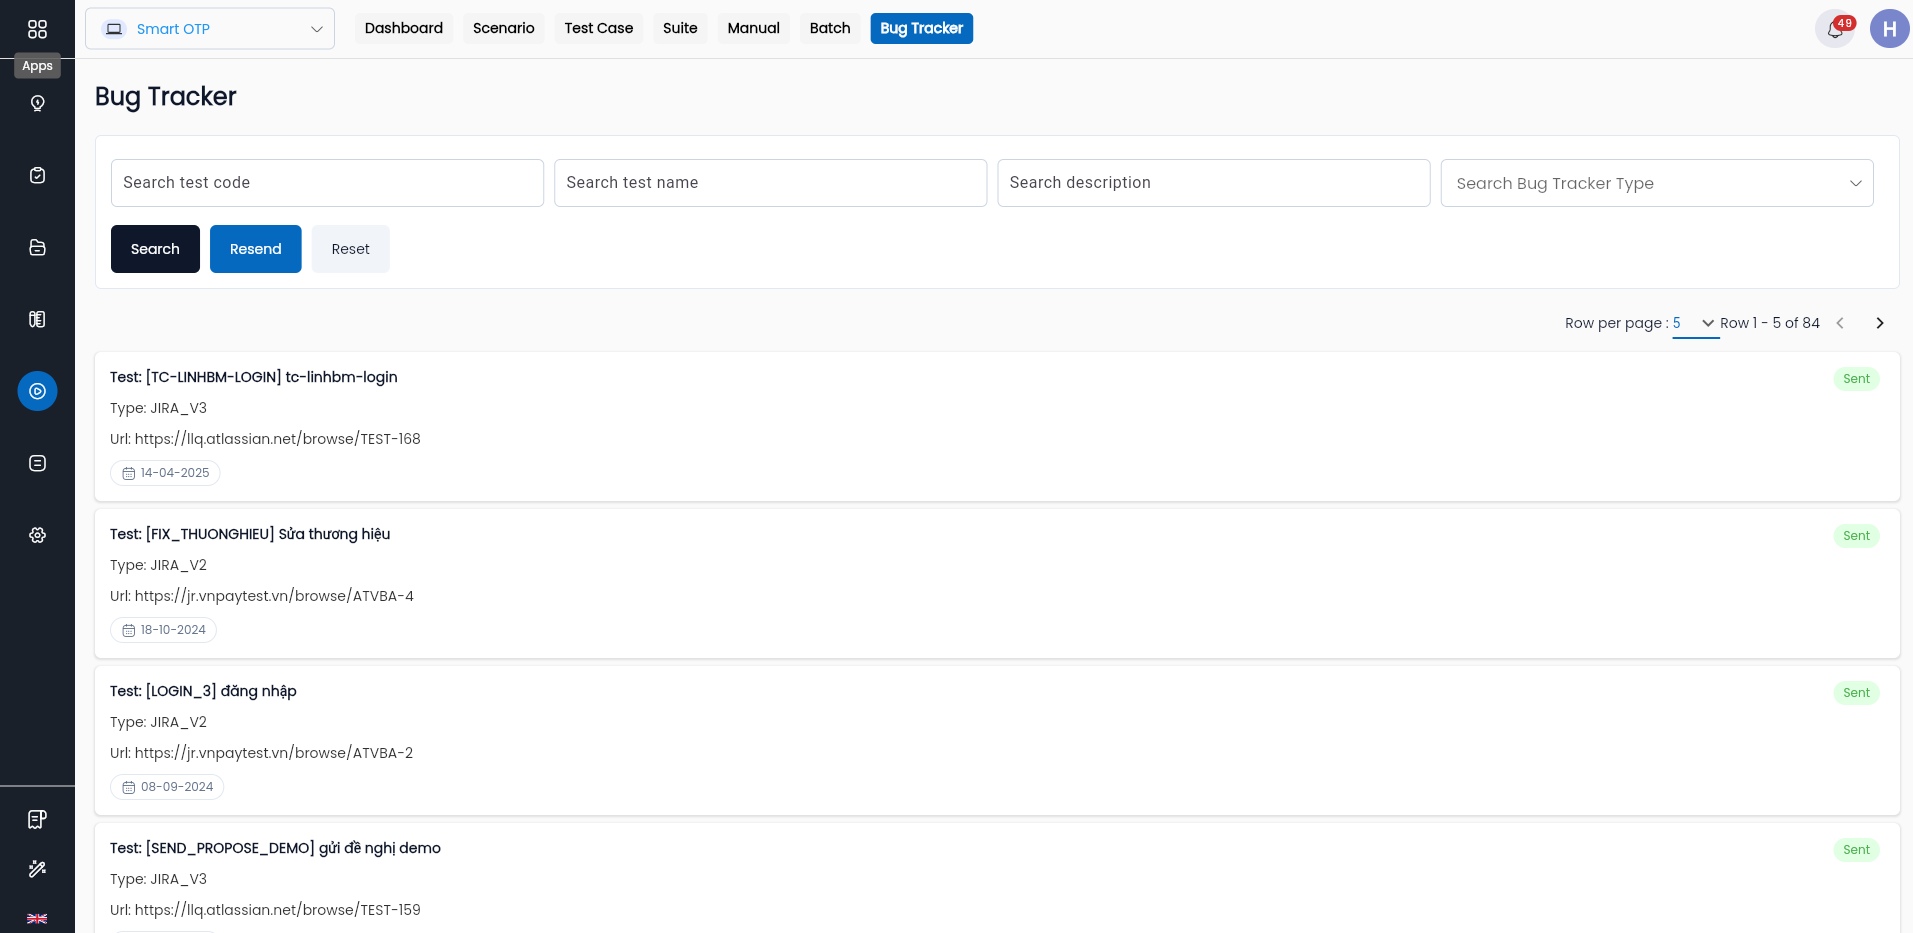Viewport: 1913px width, 933px height.
Task: Focus the Search test code field
Action: pos(327,183)
